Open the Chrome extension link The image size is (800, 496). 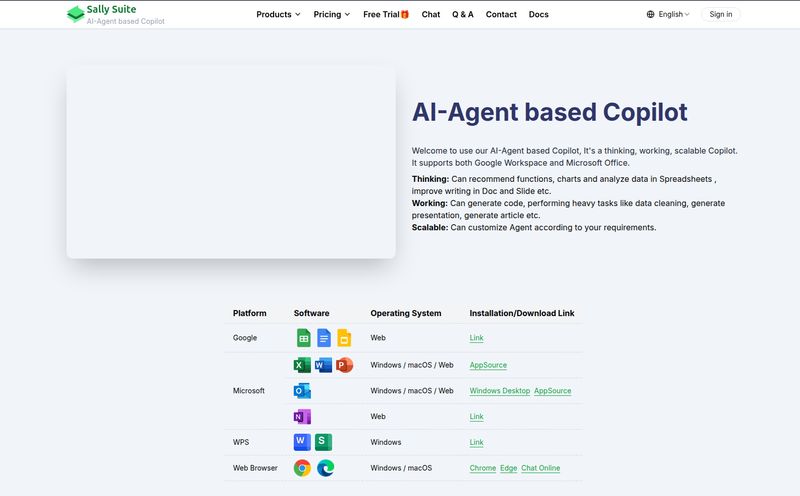point(483,468)
